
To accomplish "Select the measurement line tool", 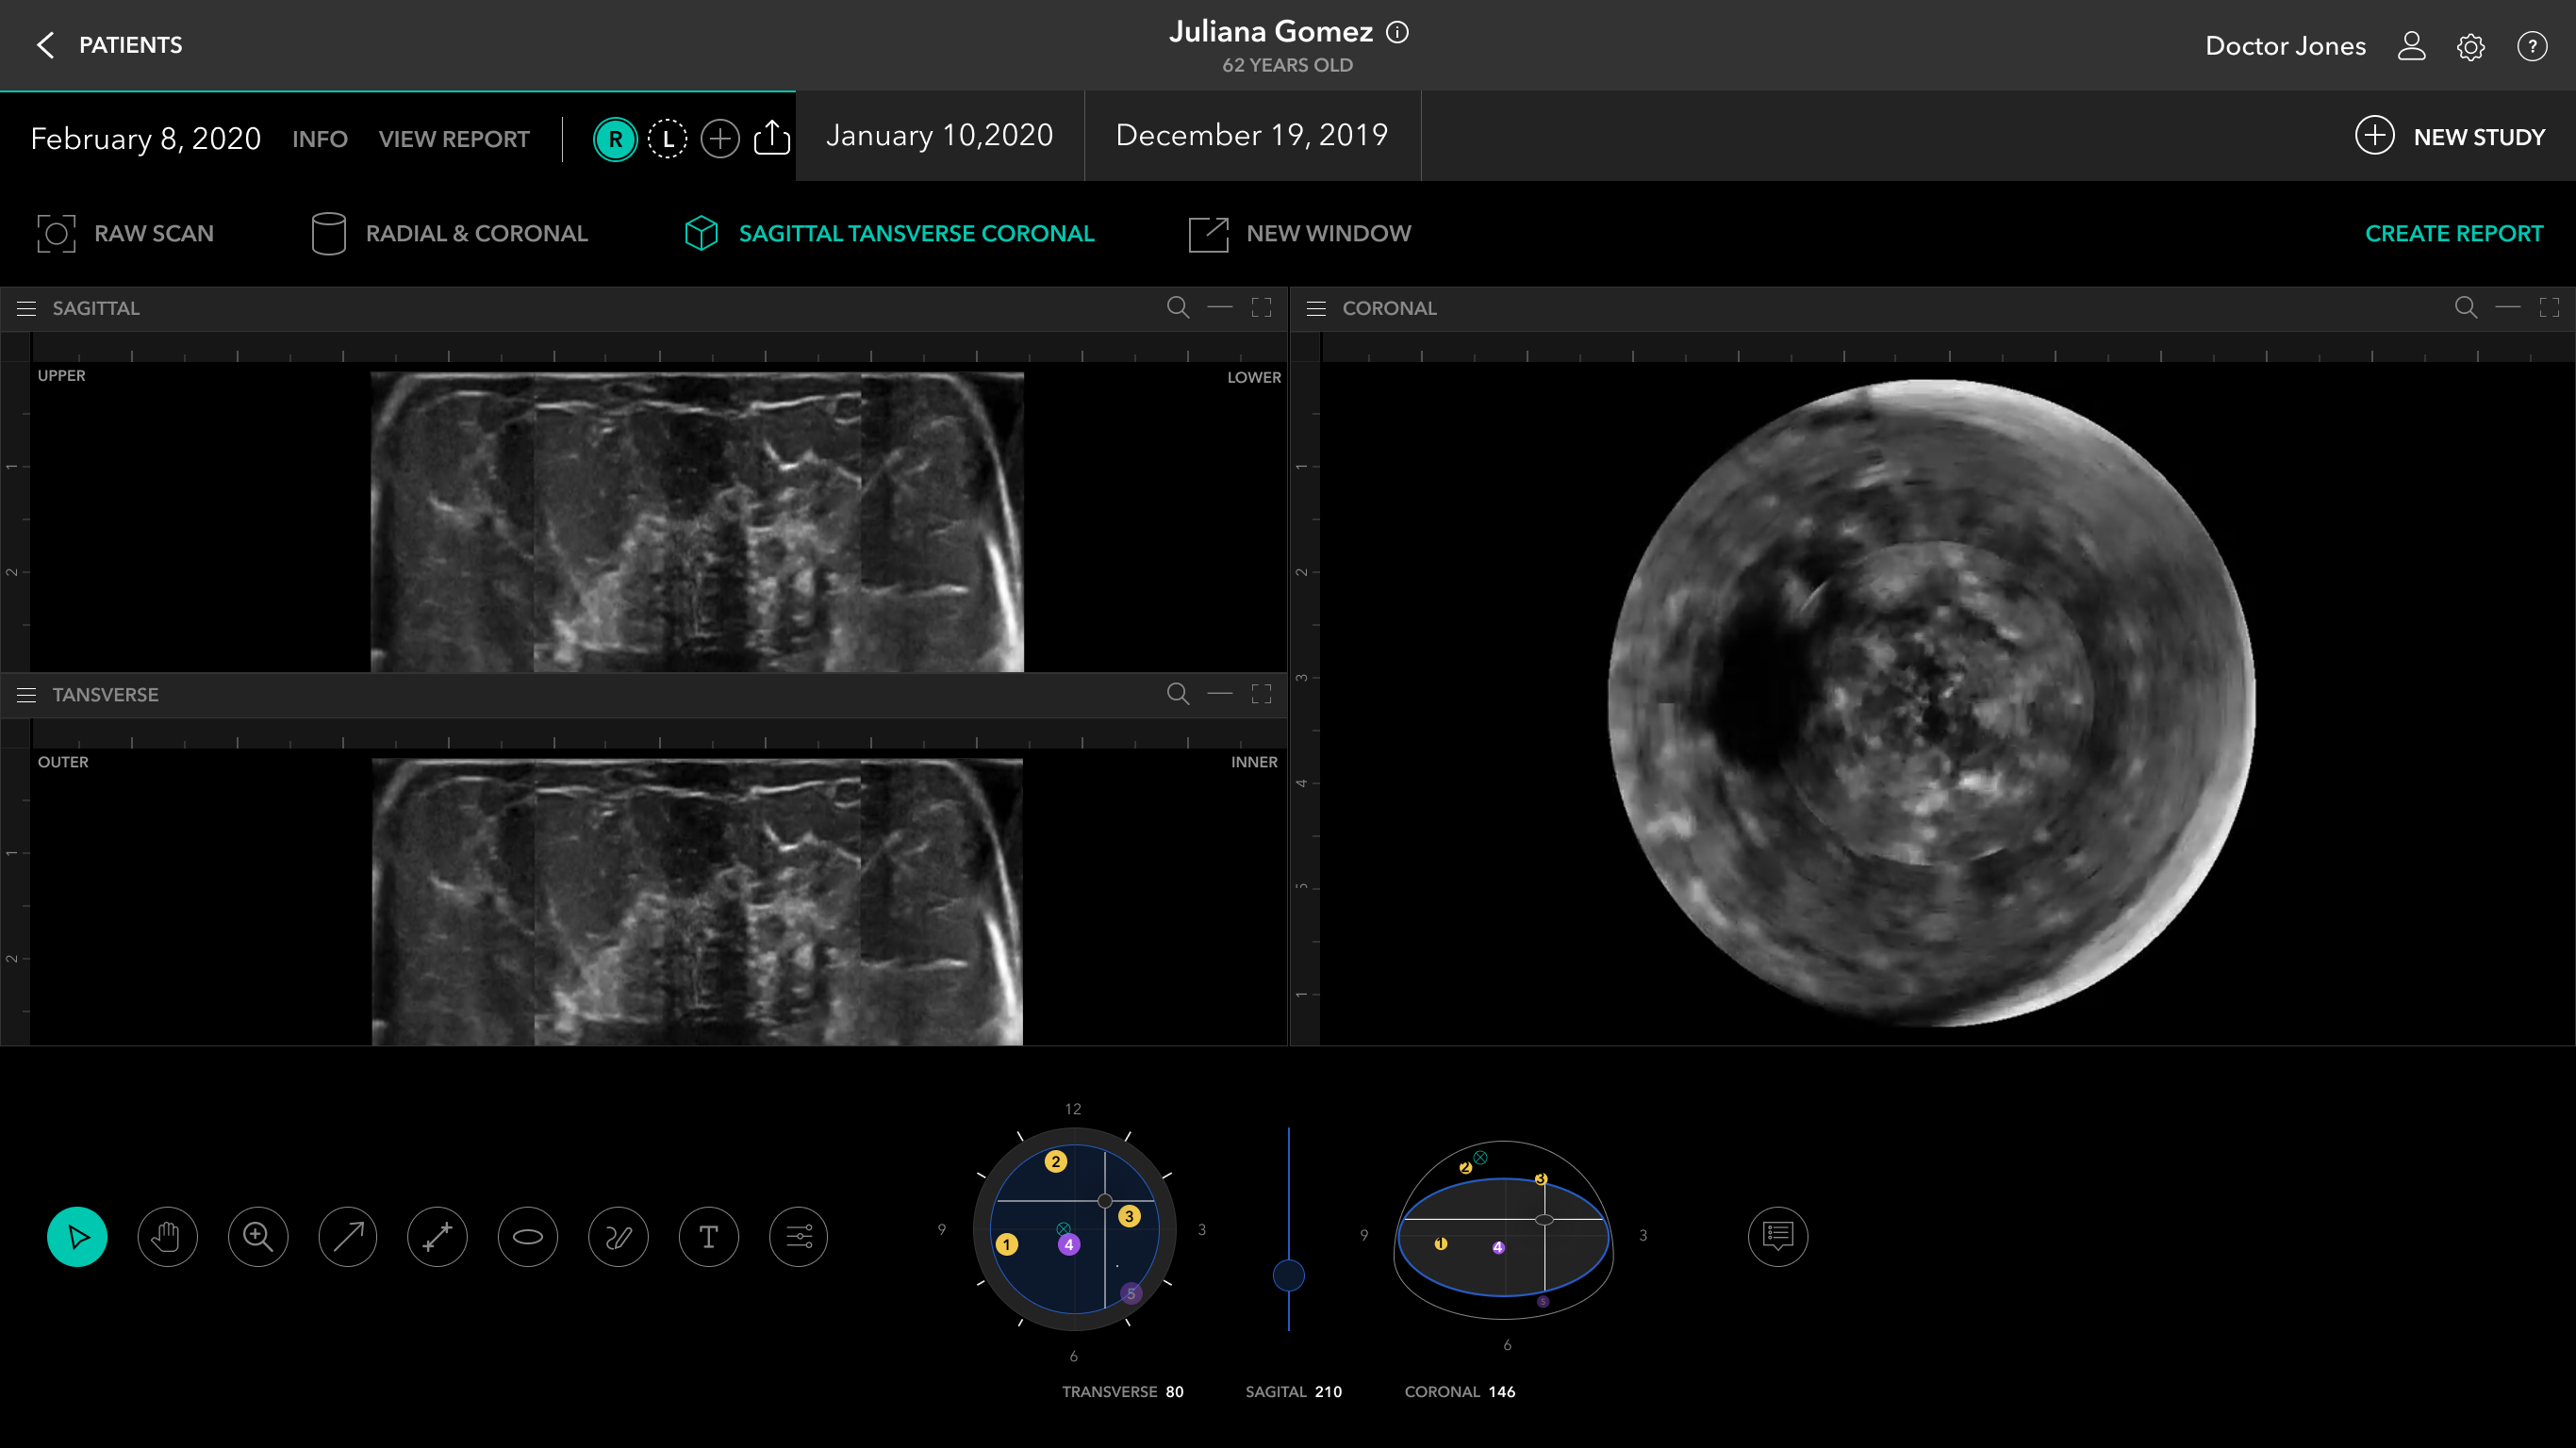I will 437,1237.
